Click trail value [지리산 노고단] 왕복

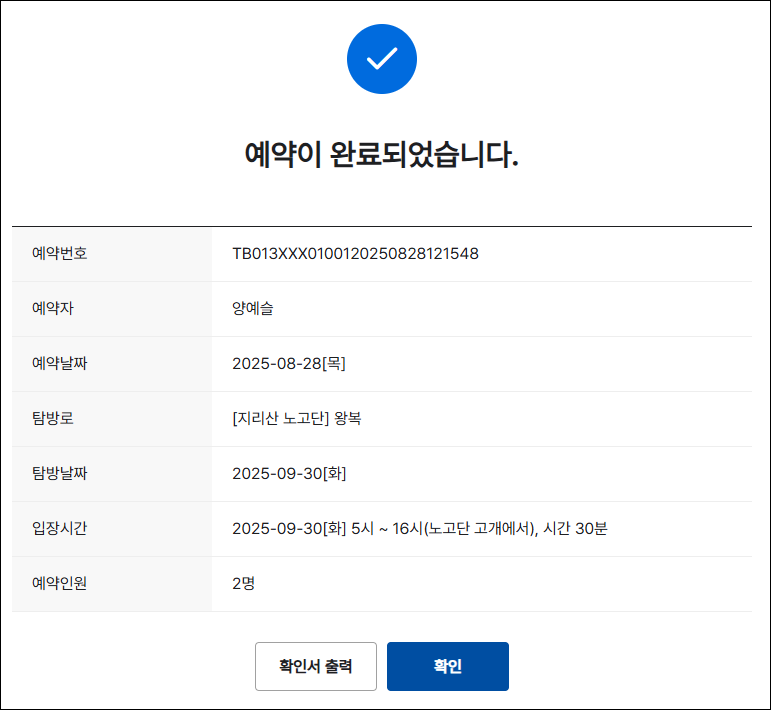297,418
